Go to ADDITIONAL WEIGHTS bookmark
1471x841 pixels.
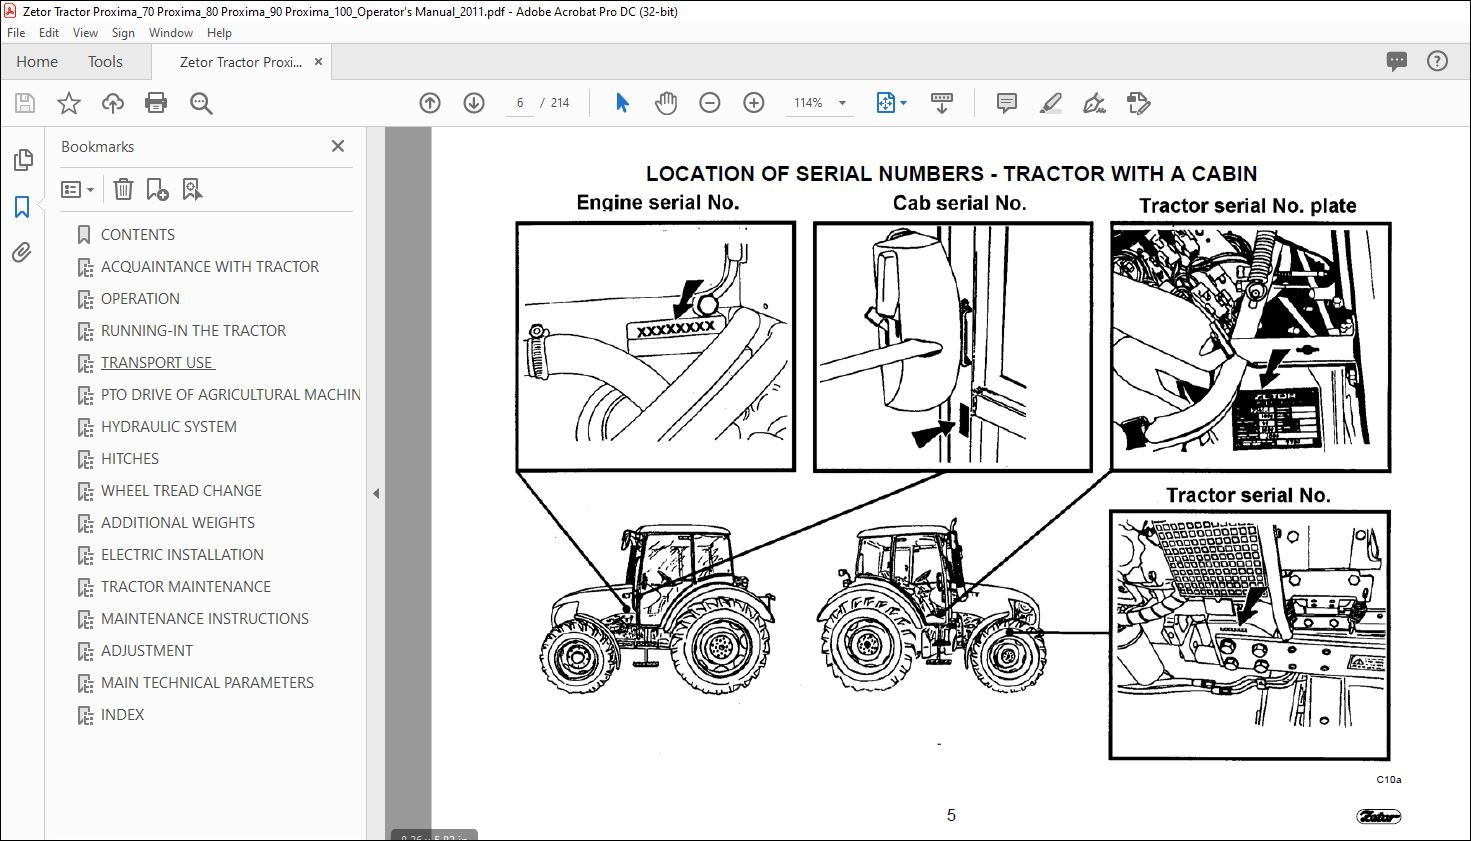178,523
